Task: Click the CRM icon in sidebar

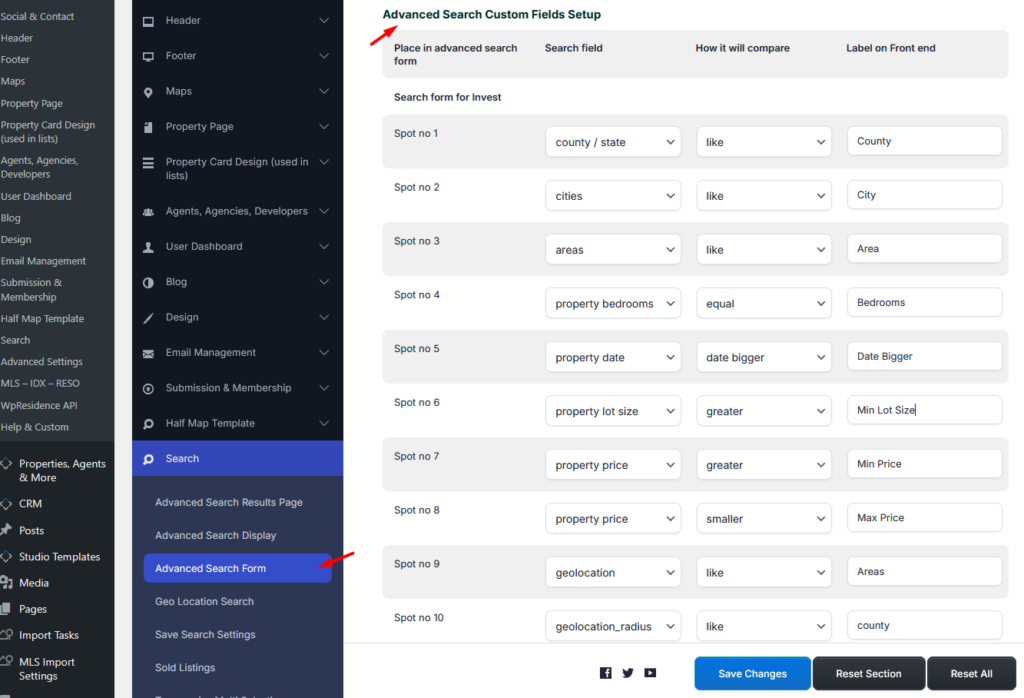Action: click(6, 503)
